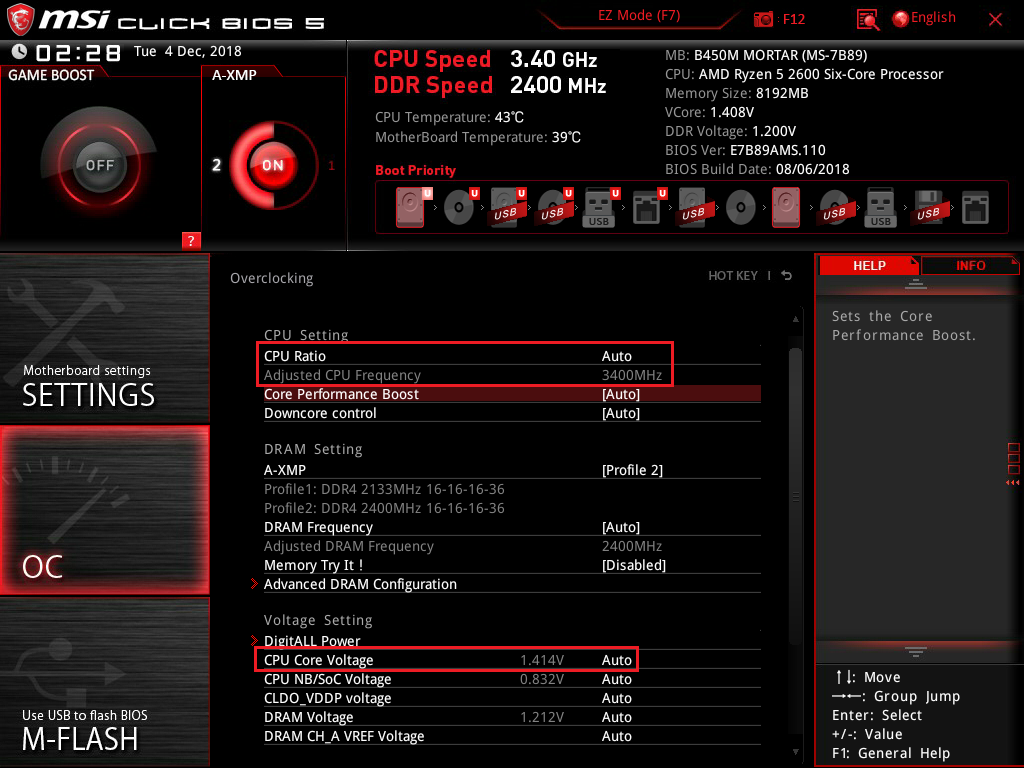
Task: Collapse help panel using top handle
Action: tap(916, 283)
